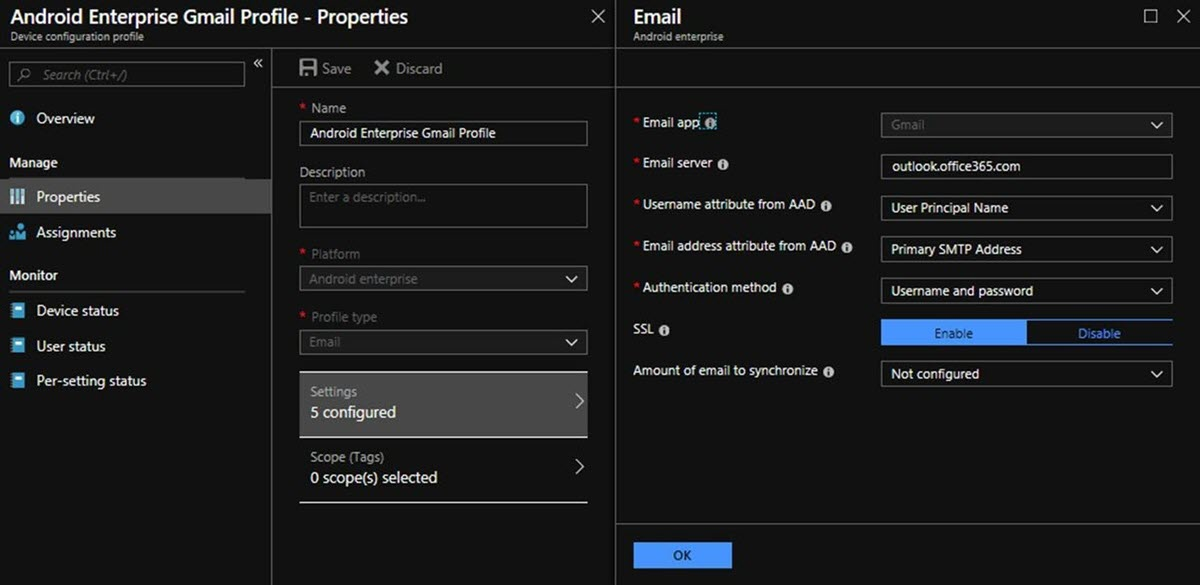Viewport: 1200px width, 585px height.
Task: Click the info icon beside Email server
Action: click(723, 164)
